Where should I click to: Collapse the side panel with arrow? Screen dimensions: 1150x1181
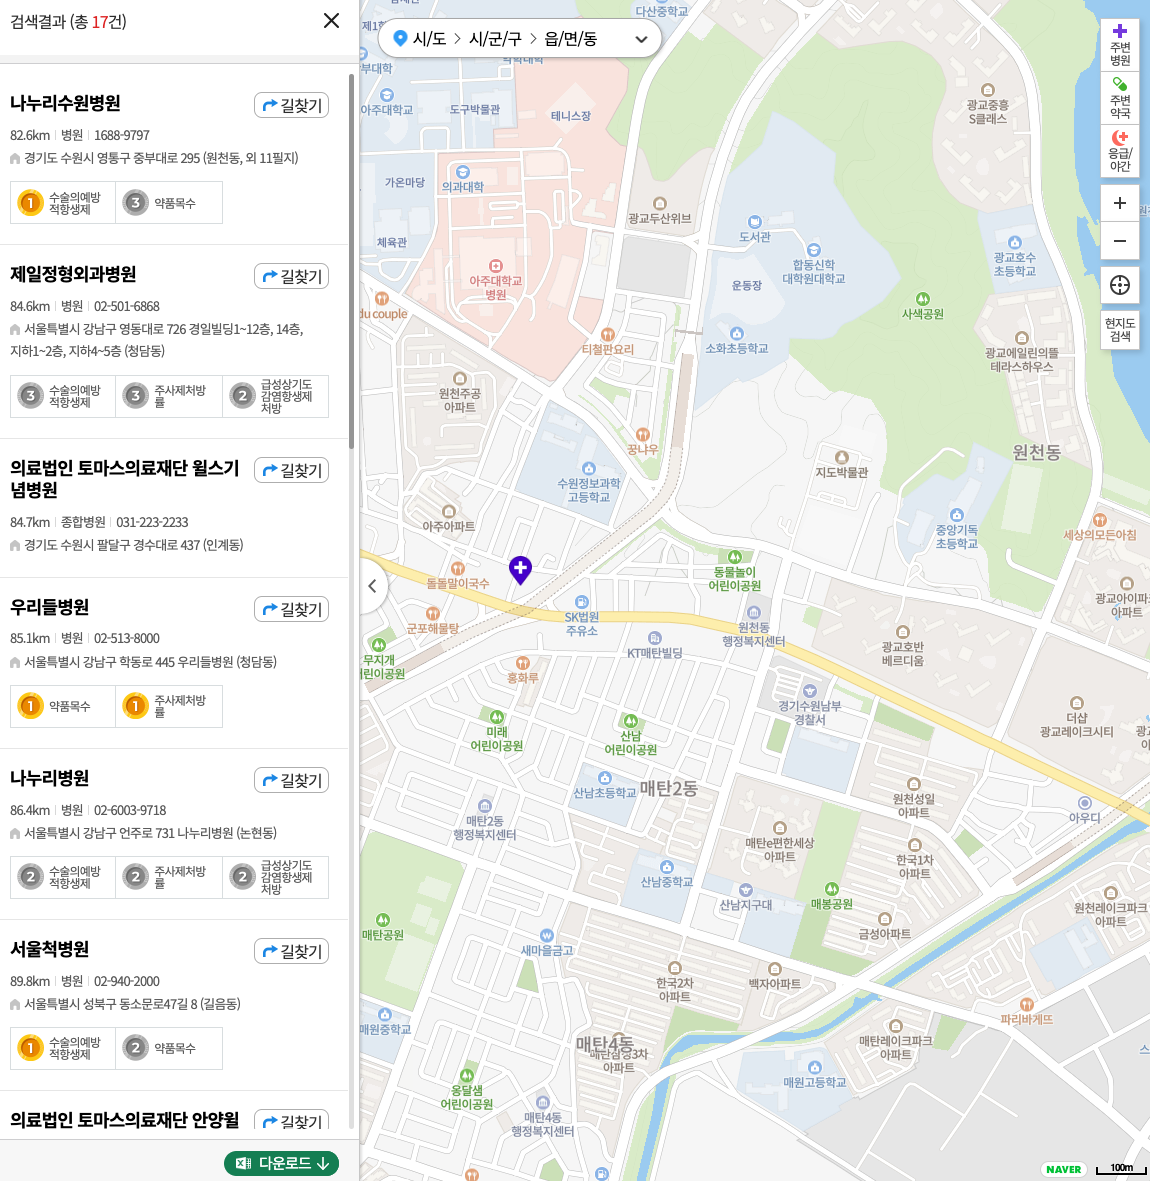point(372,586)
